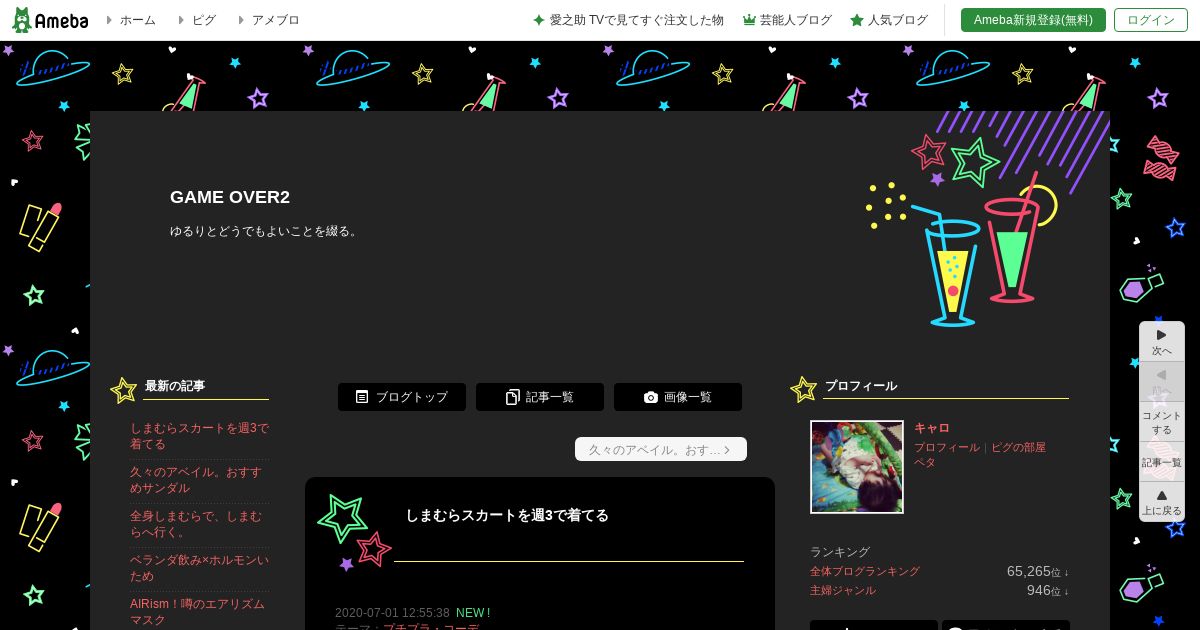Viewport: 1200px width, 630px height.
Task: Click 上に戻る back-to-top button
Action: [1161, 502]
